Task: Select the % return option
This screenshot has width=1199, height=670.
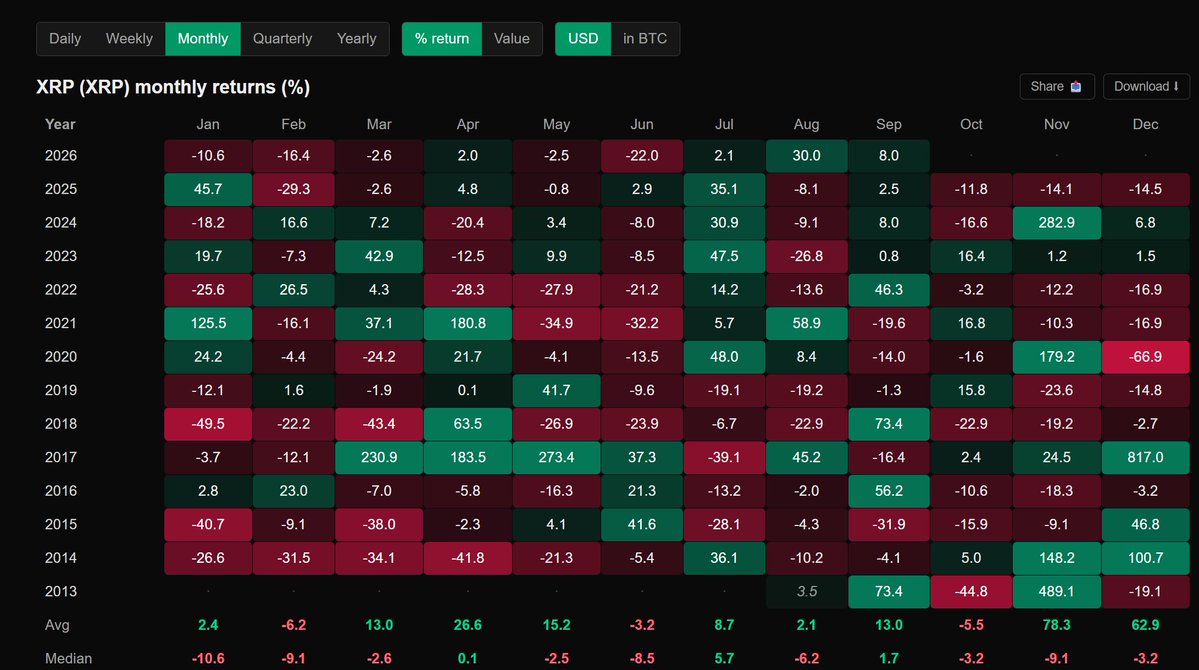Action: [442, 39]
